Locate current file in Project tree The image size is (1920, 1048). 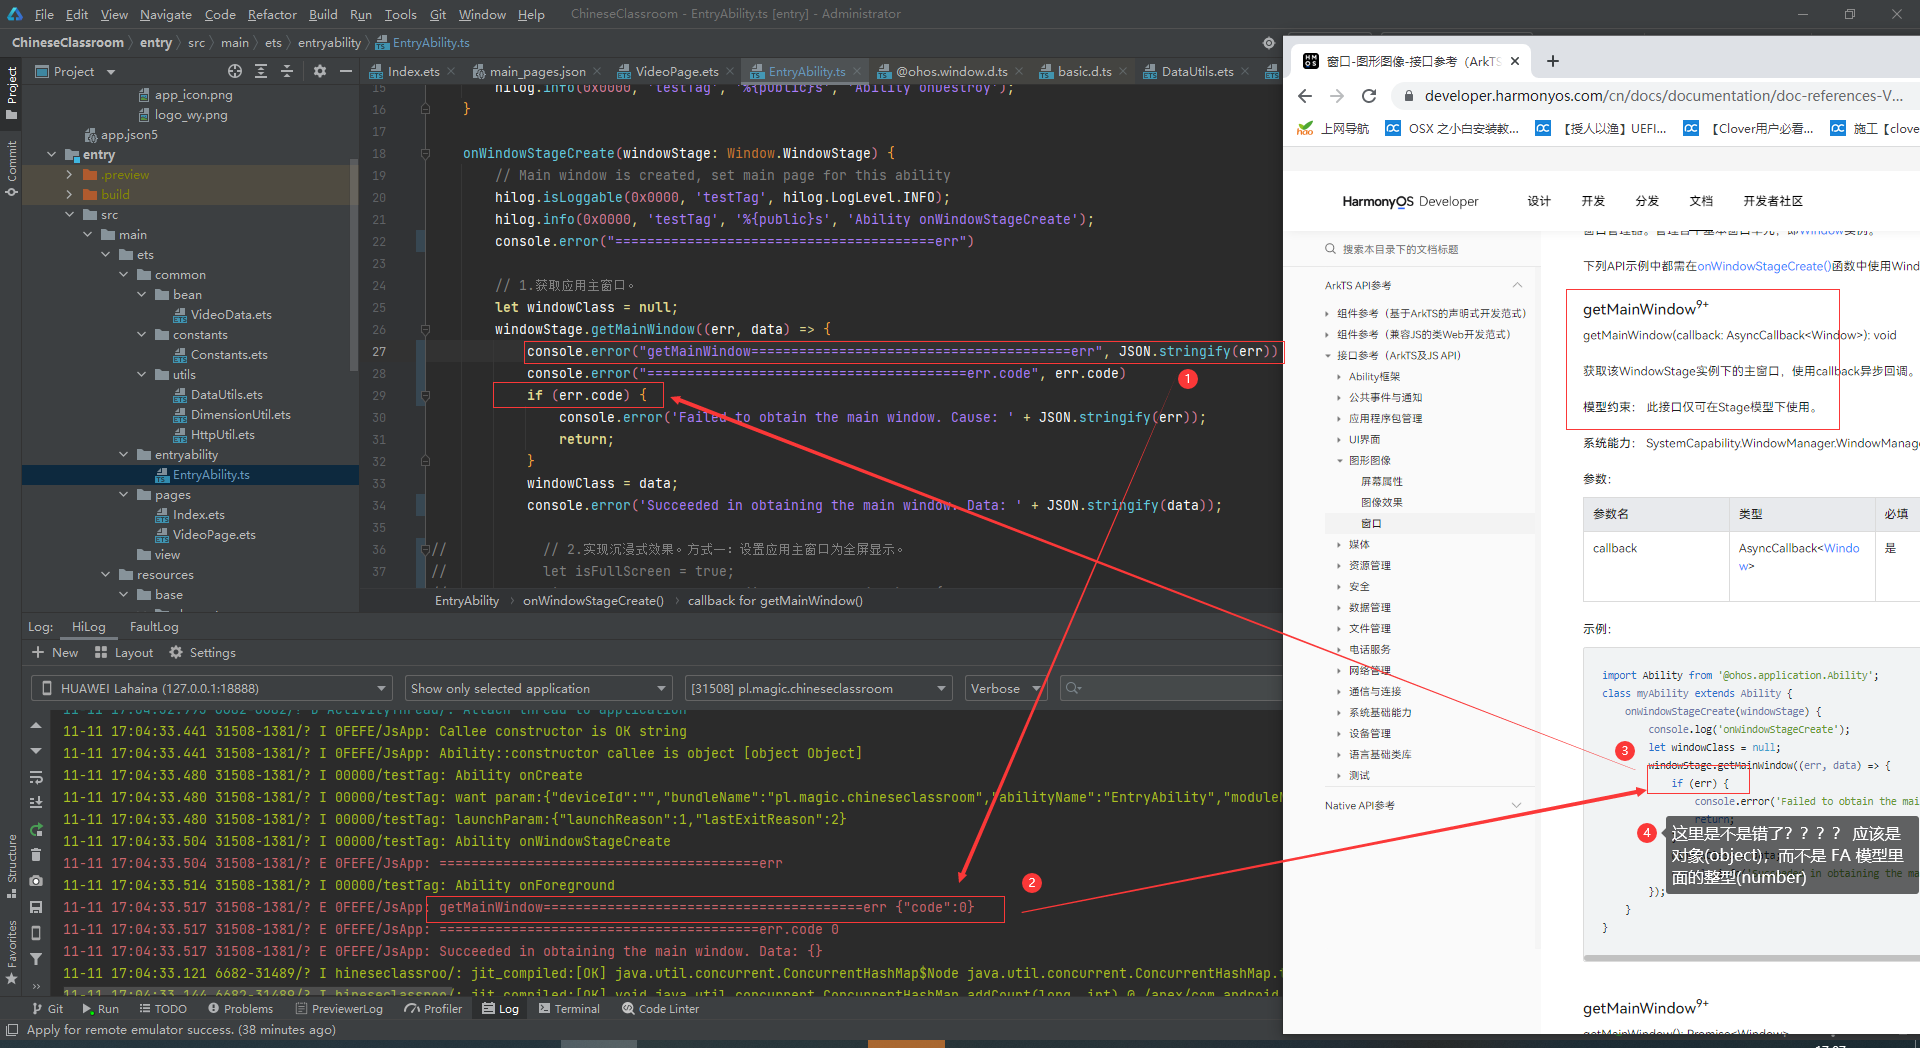[235, 71]
